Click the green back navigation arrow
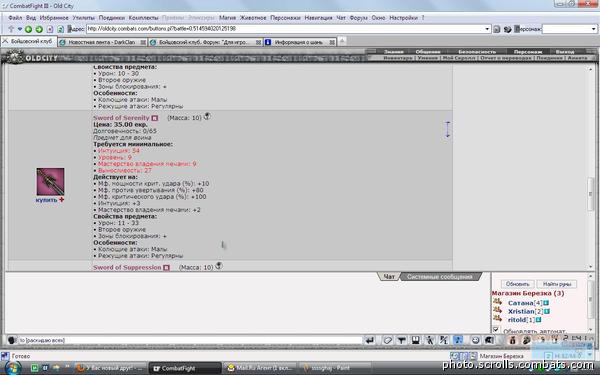 coord(28,29)
